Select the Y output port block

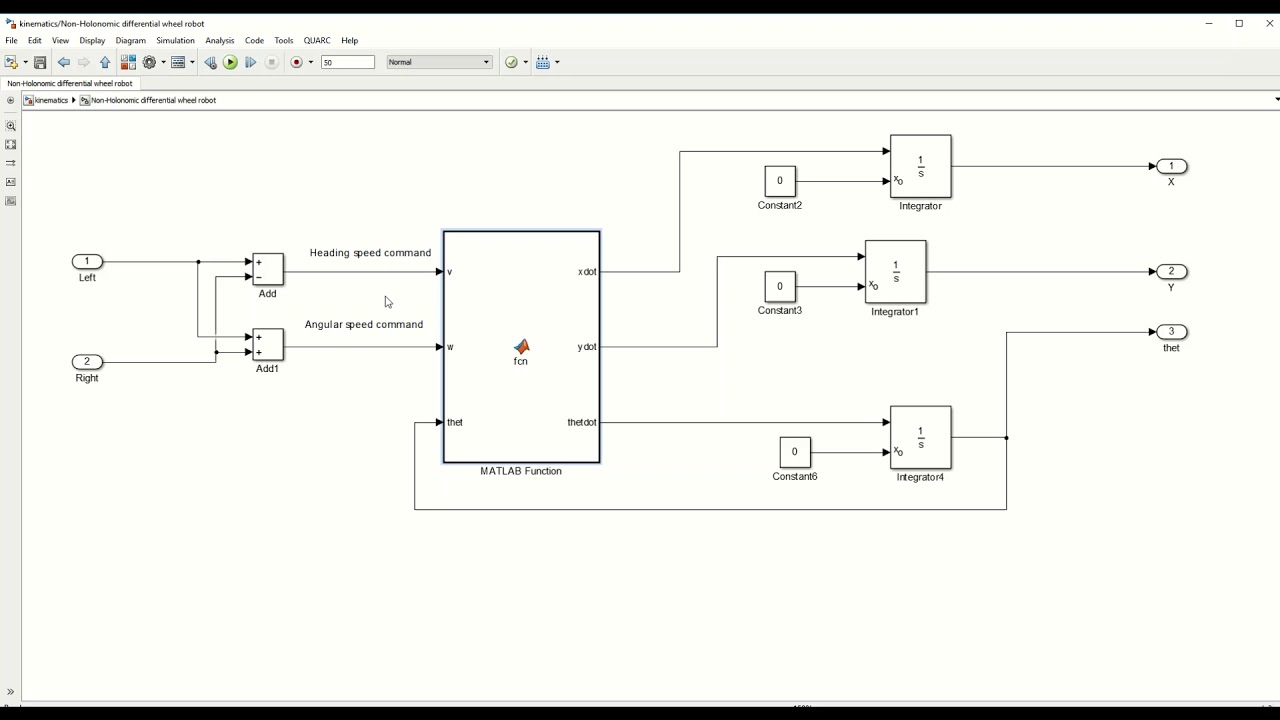[1172, 272]
